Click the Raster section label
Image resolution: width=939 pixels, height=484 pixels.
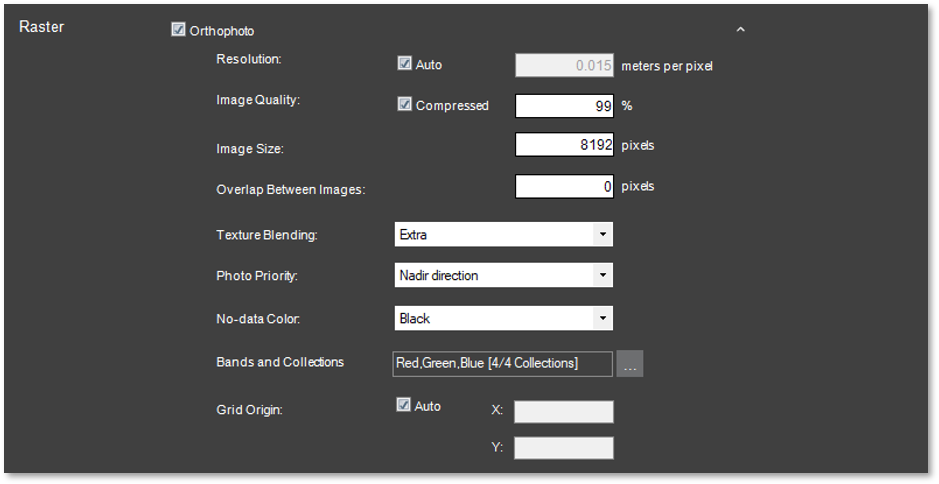point(41,27)
